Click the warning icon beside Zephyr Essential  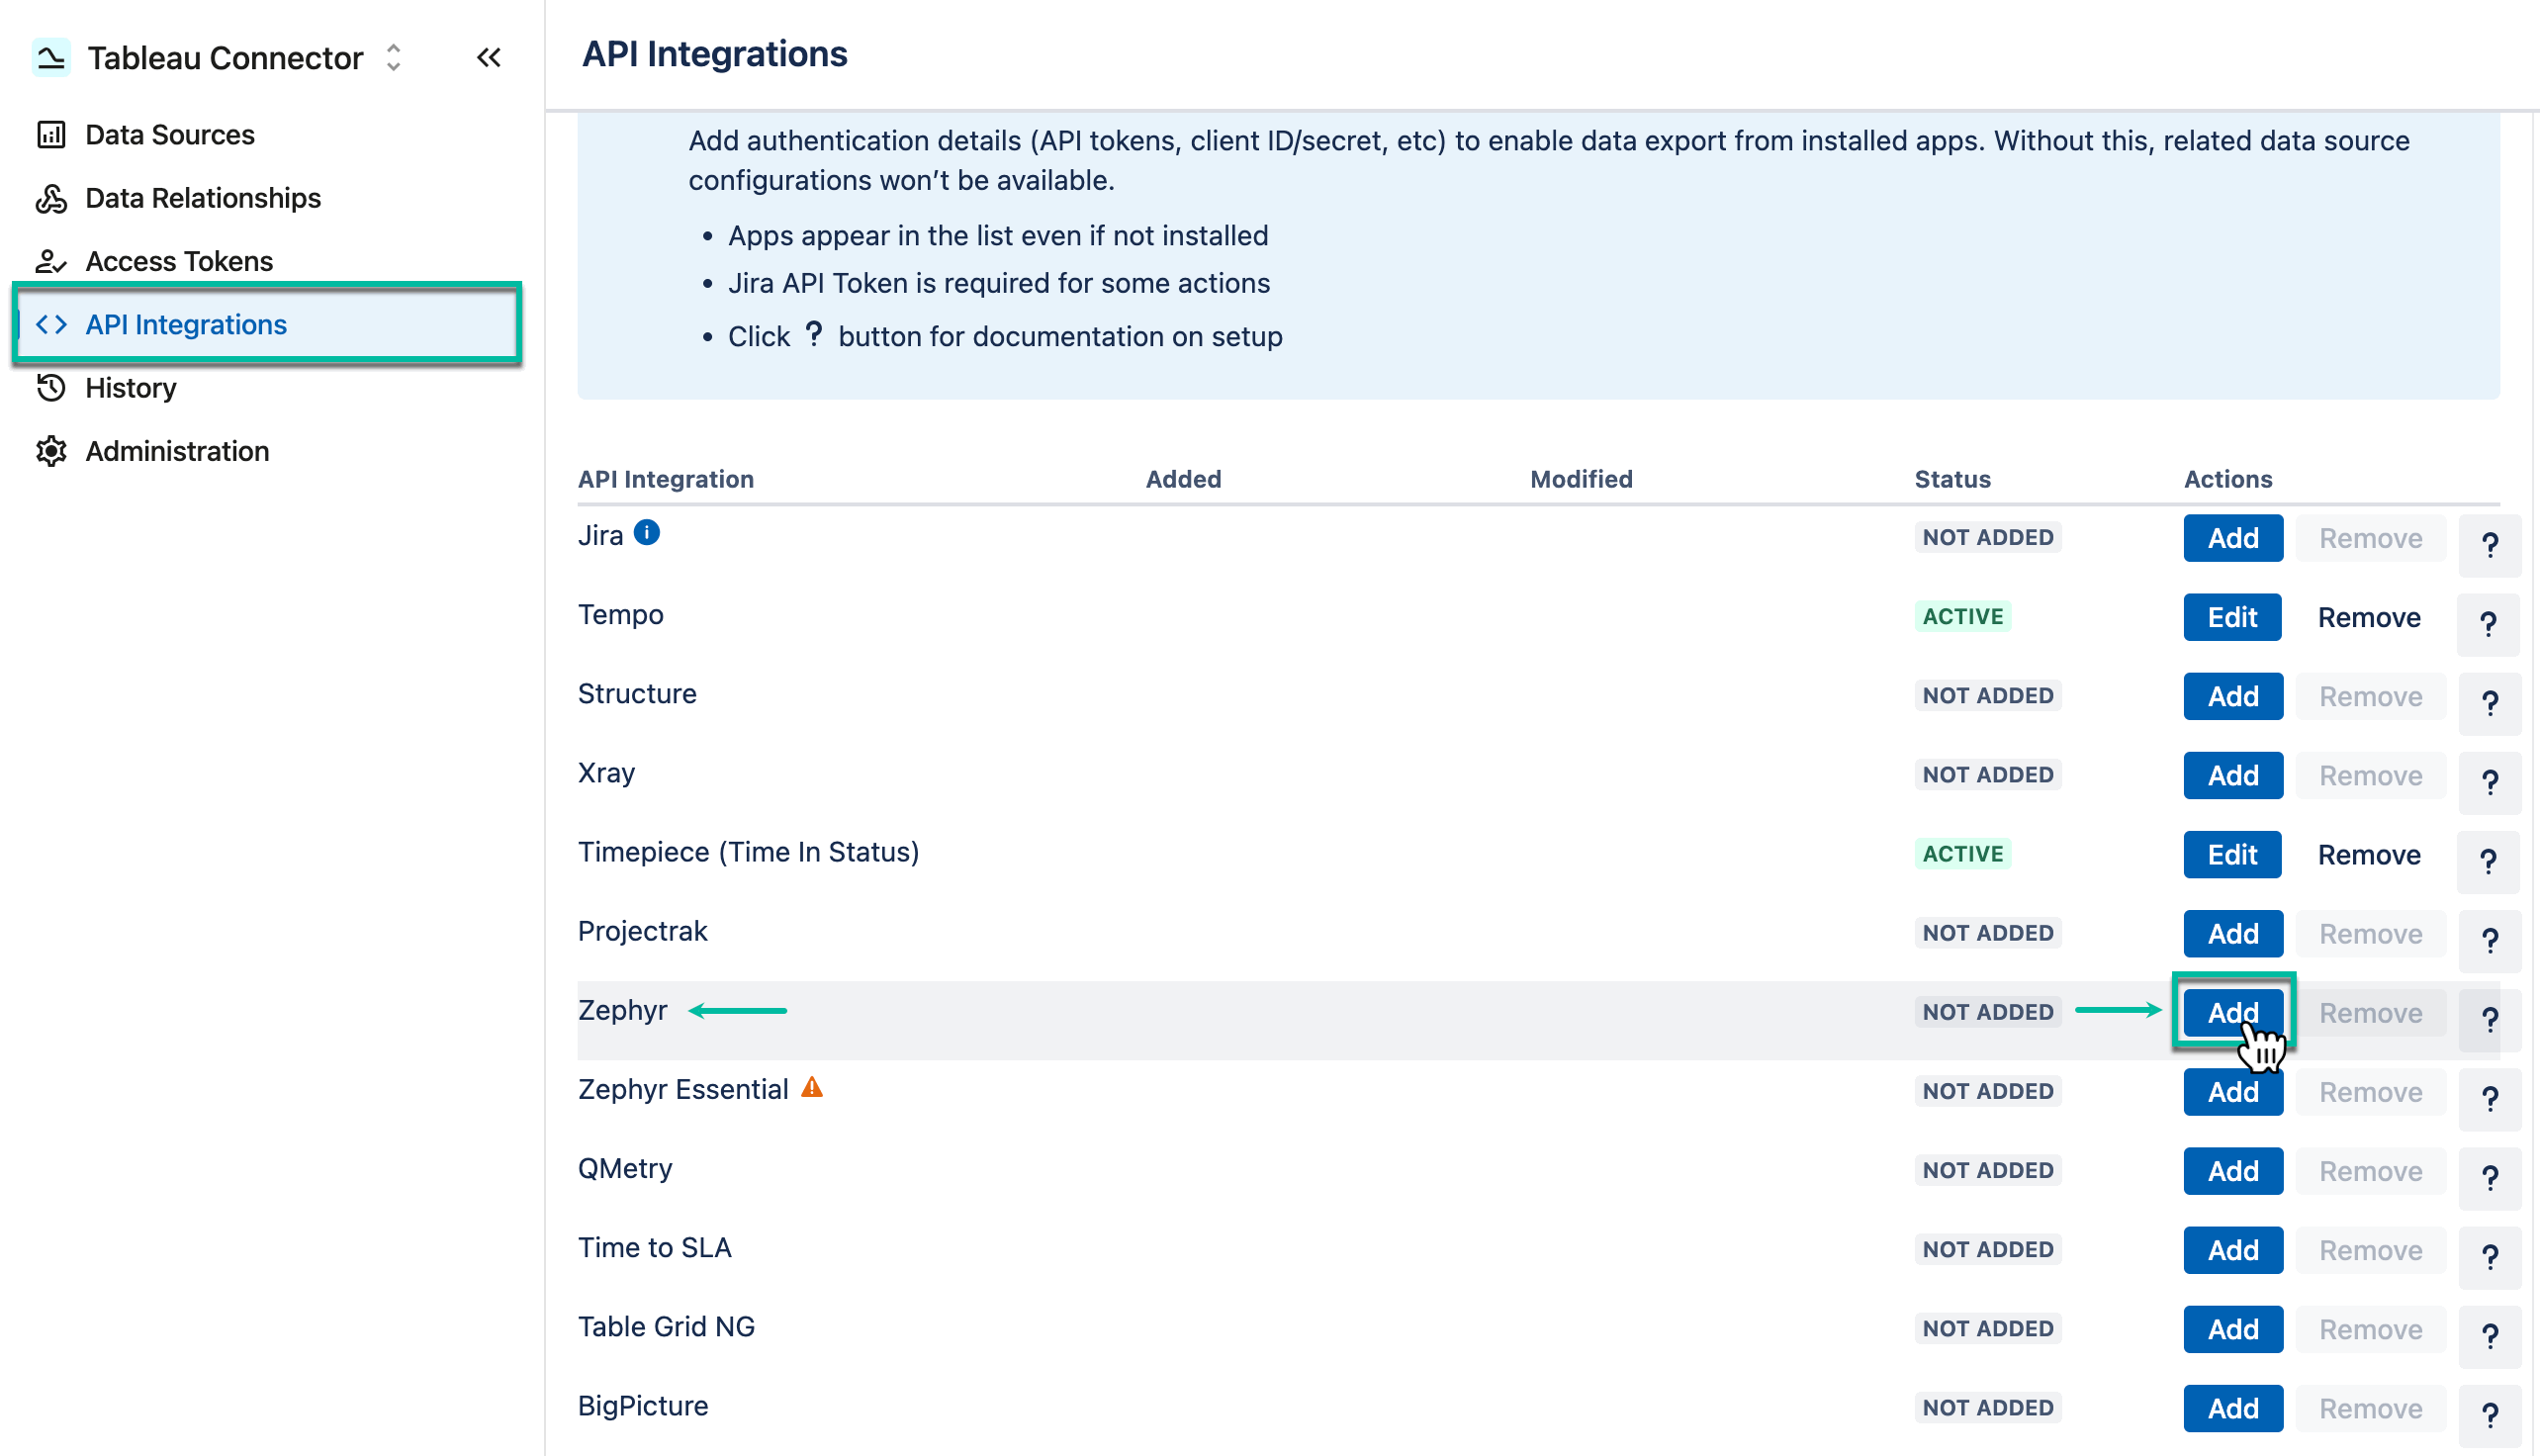click(x=813, y=1086)
